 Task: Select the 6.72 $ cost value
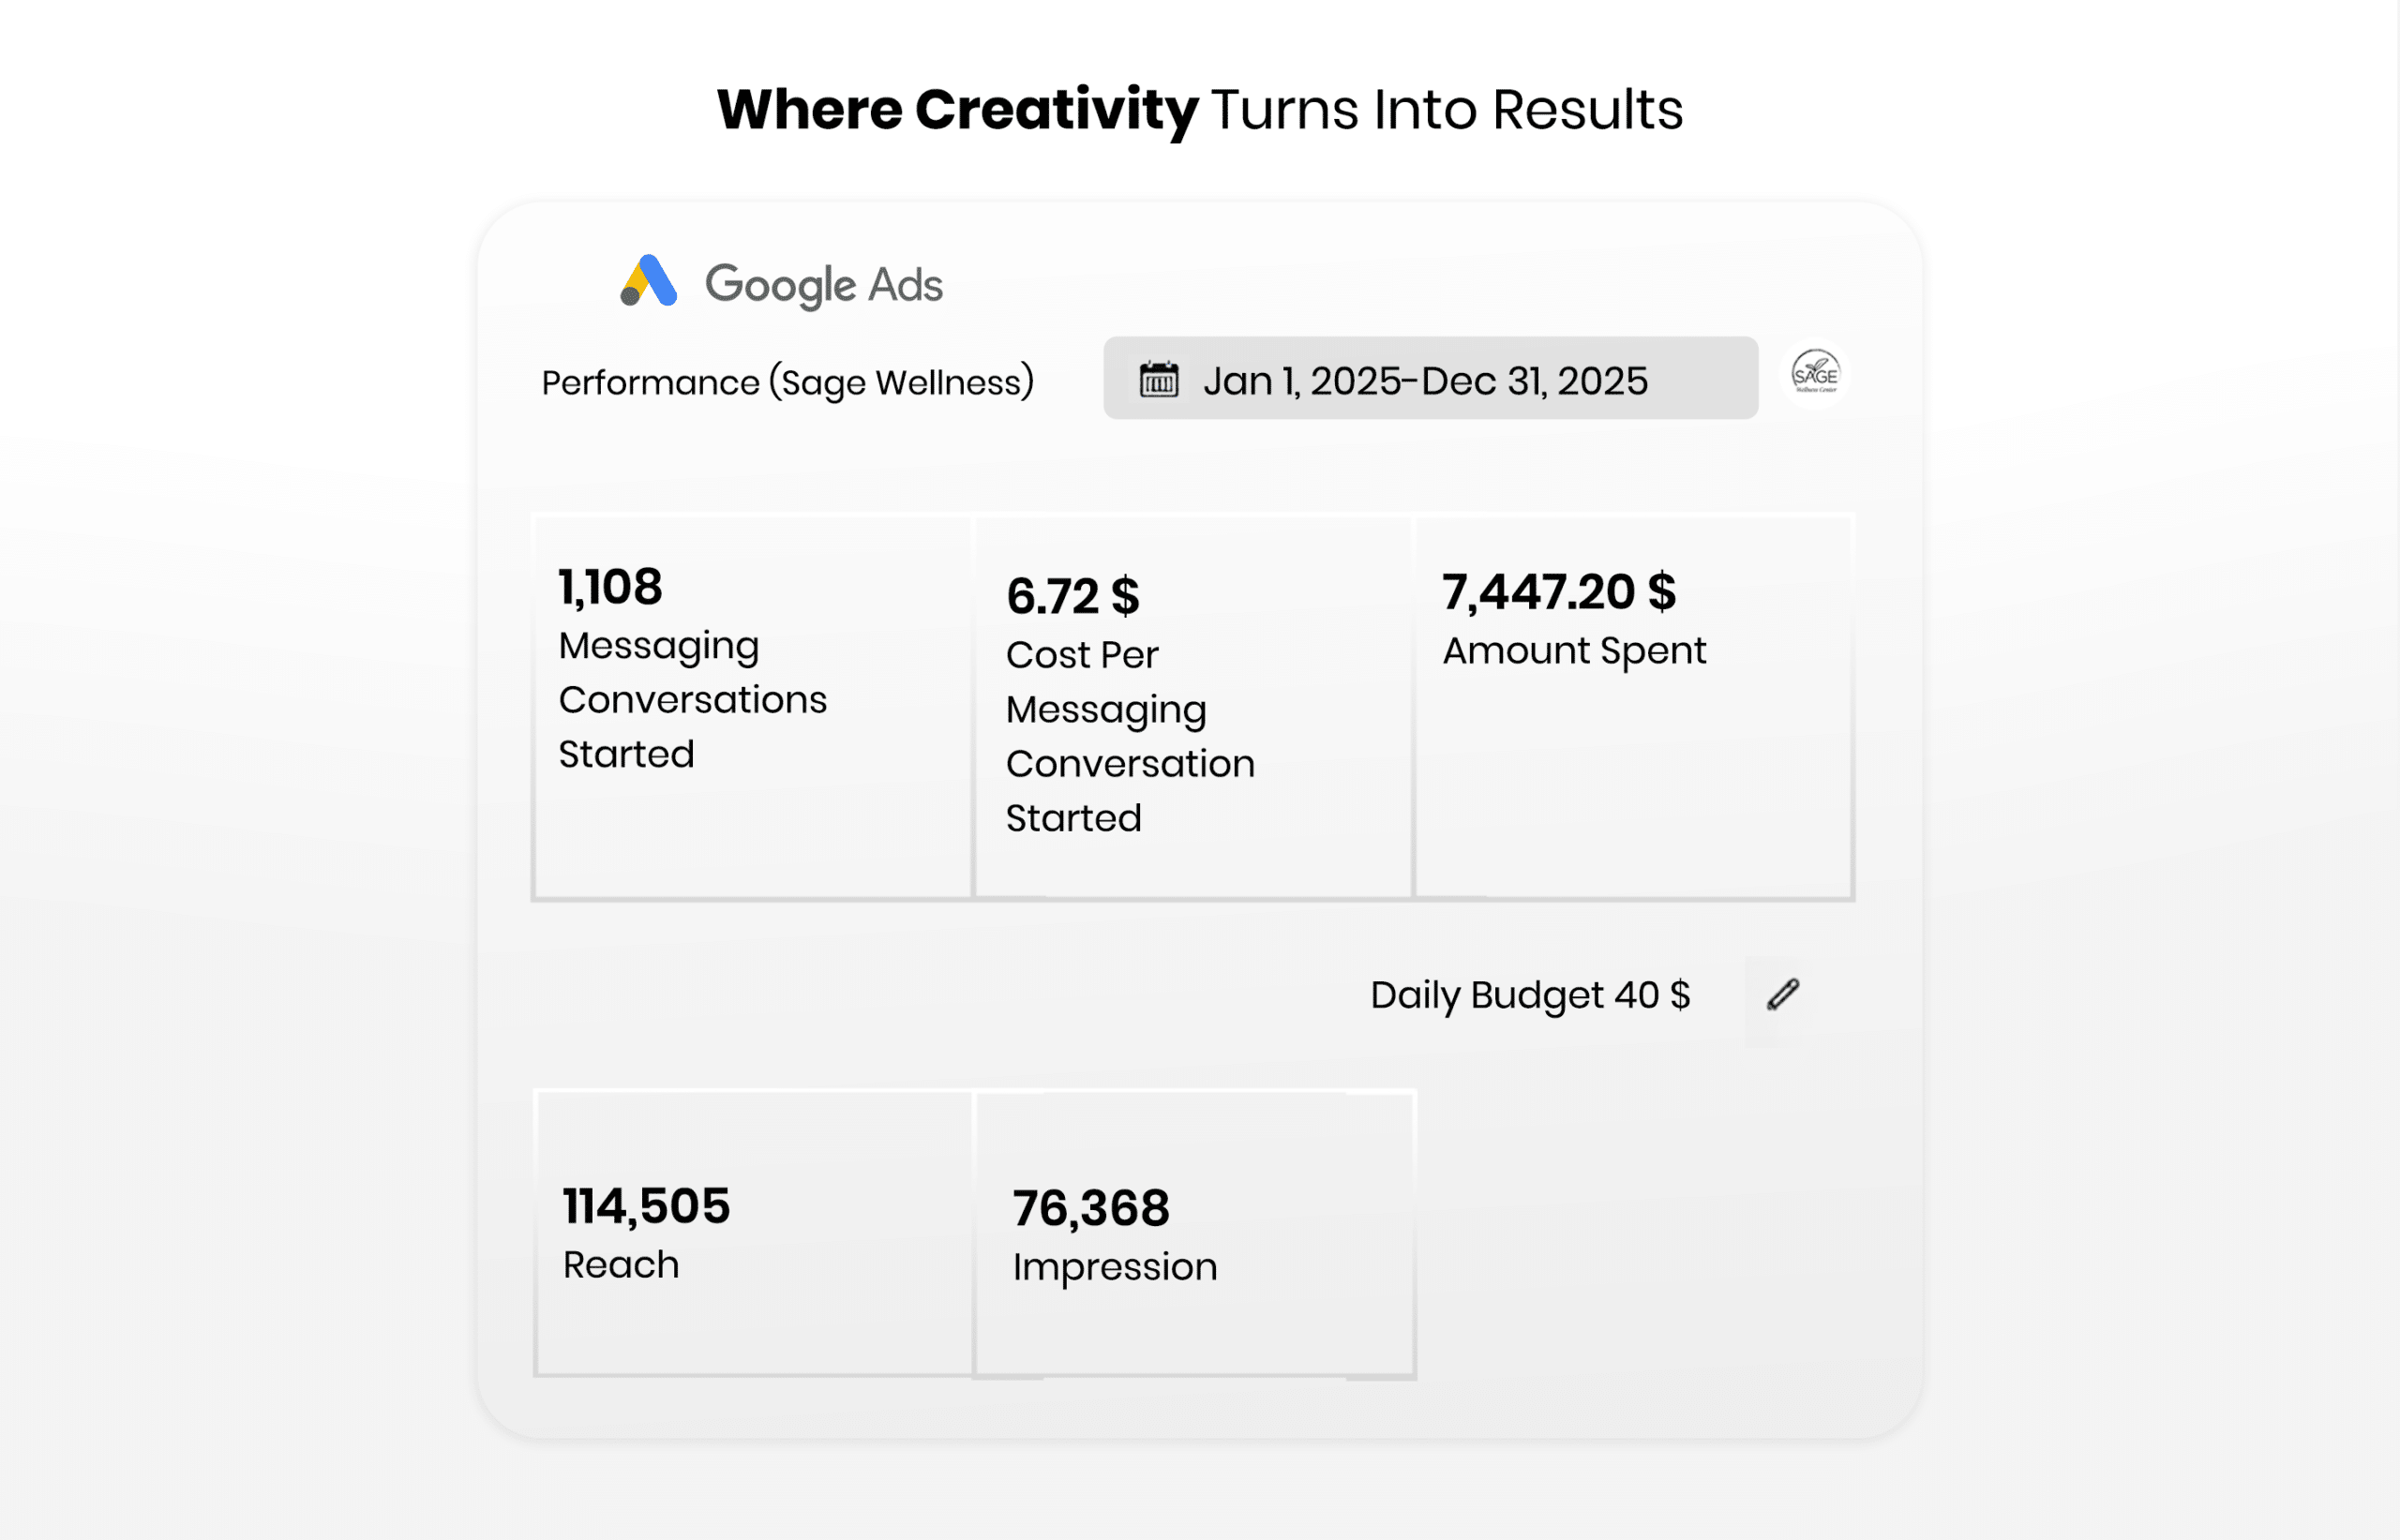(1072, 597)
